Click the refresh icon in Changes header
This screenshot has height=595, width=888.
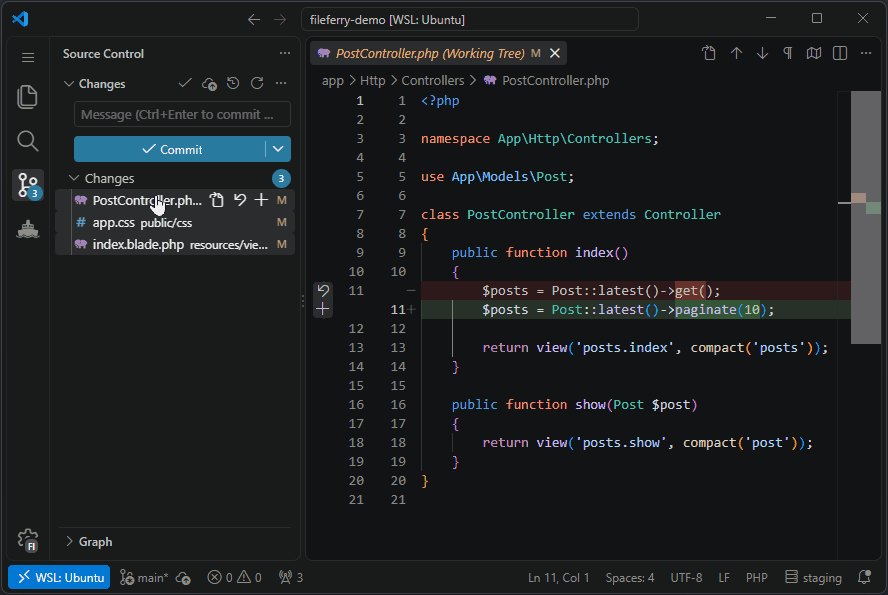257,83
